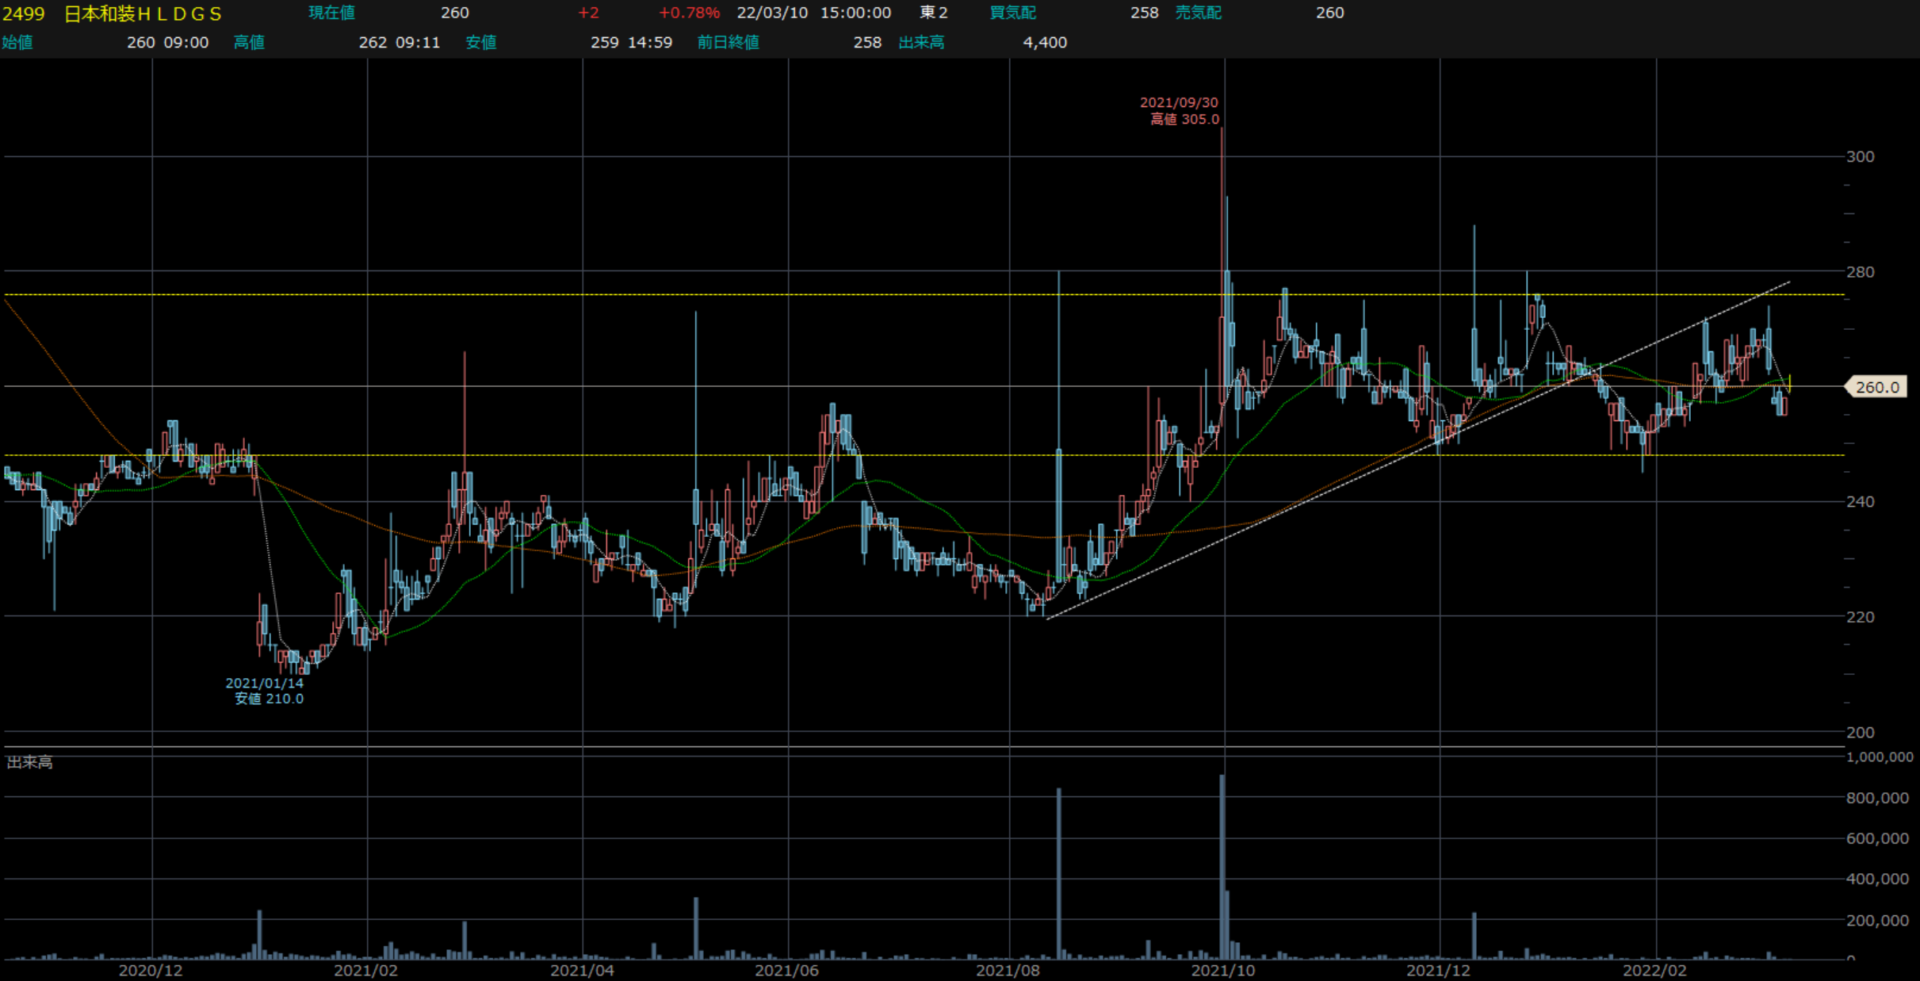Click the +0.78% change value
1920x981 pixels.
(689, 13)
